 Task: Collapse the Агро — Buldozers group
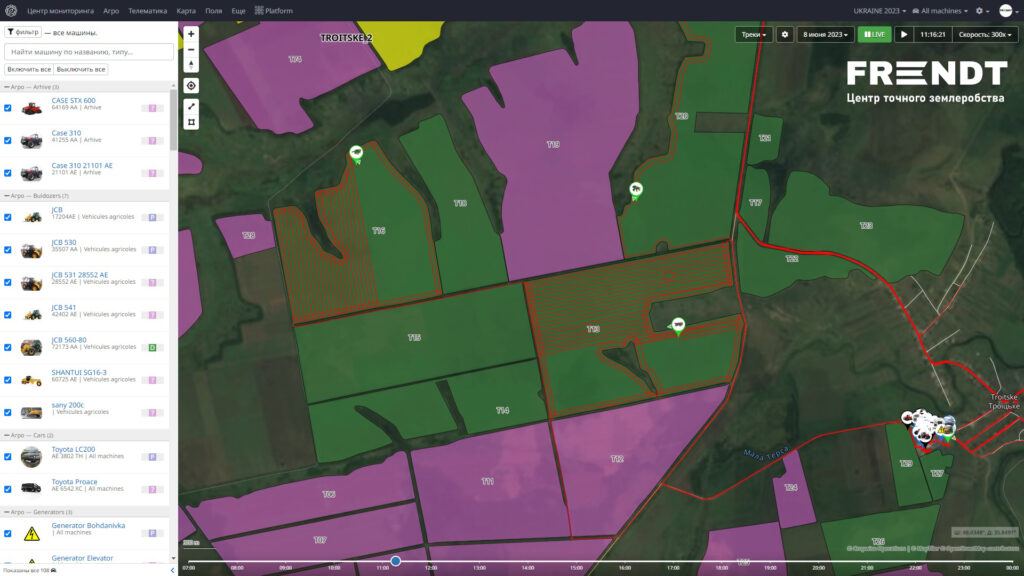point(36,196)
